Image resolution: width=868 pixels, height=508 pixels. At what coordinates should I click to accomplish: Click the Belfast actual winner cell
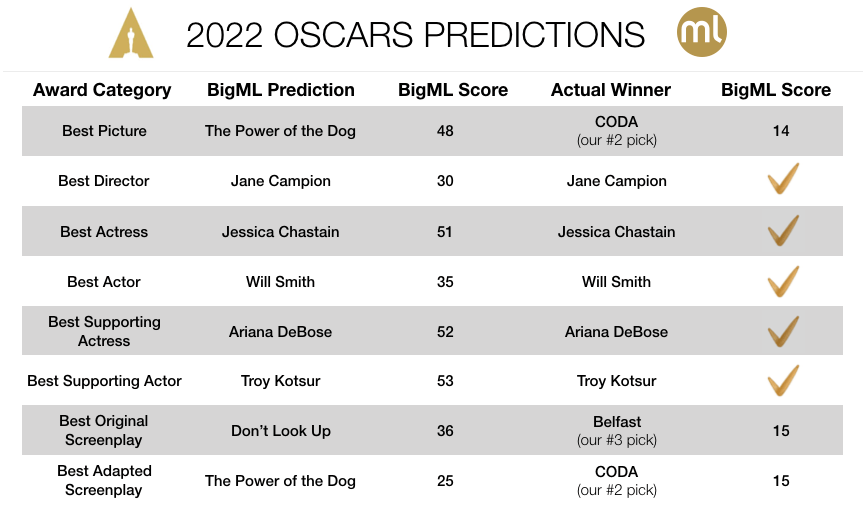(616, 430)
